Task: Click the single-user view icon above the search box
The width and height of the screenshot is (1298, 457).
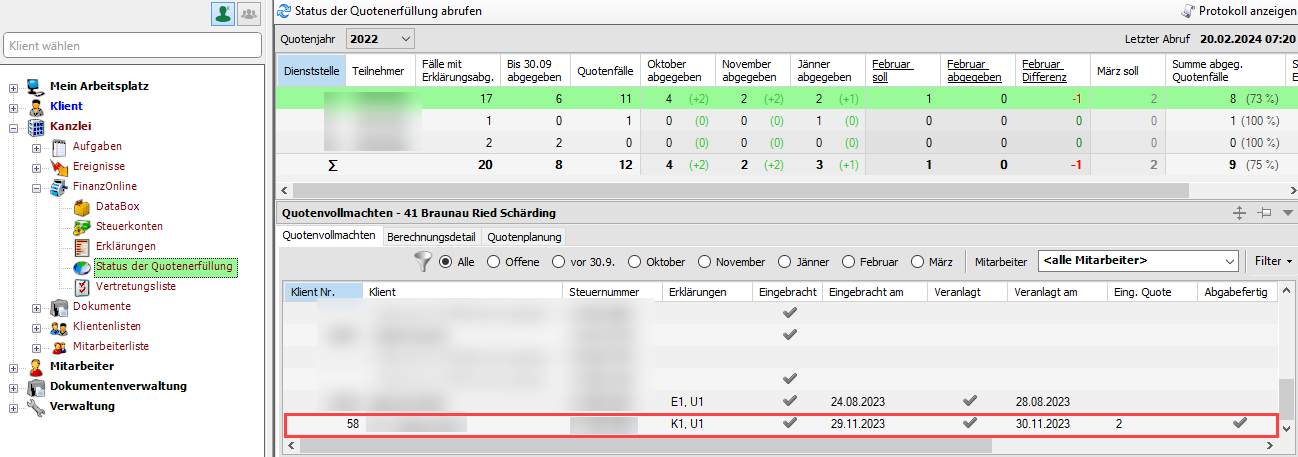Action: pos(223,13)
